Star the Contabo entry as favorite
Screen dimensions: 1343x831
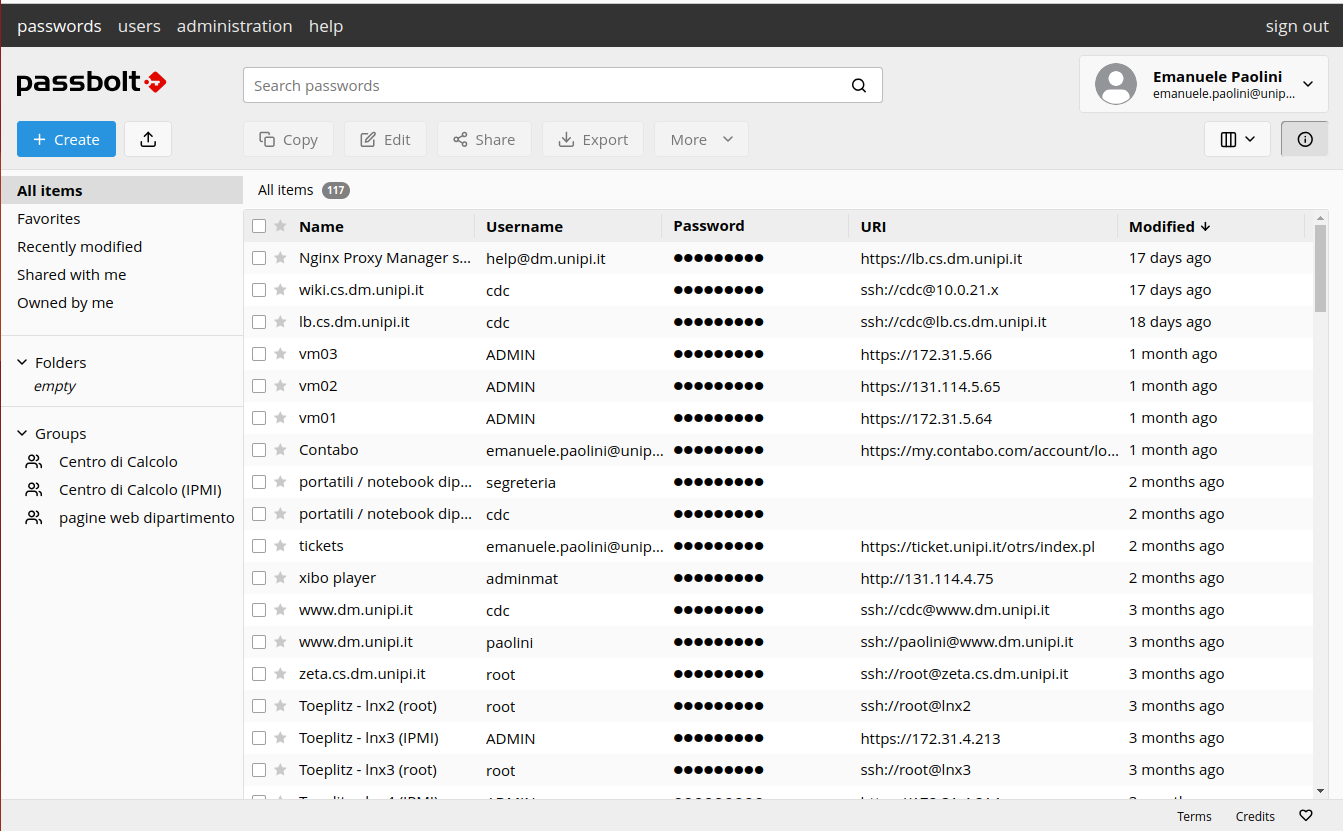tap(280, 450)
